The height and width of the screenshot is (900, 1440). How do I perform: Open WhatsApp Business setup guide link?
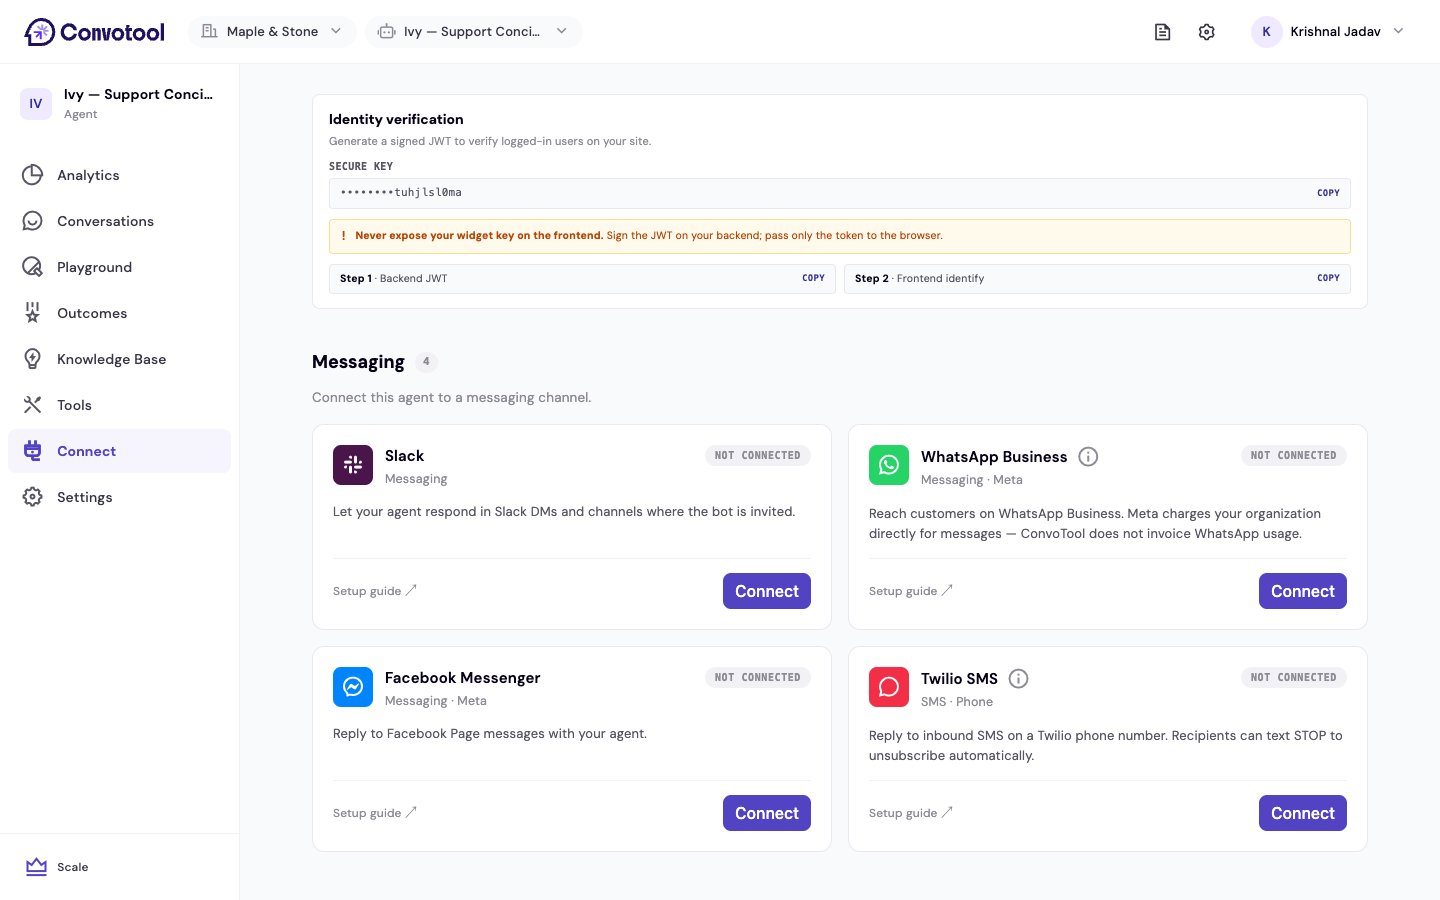[x=911, y=591]
